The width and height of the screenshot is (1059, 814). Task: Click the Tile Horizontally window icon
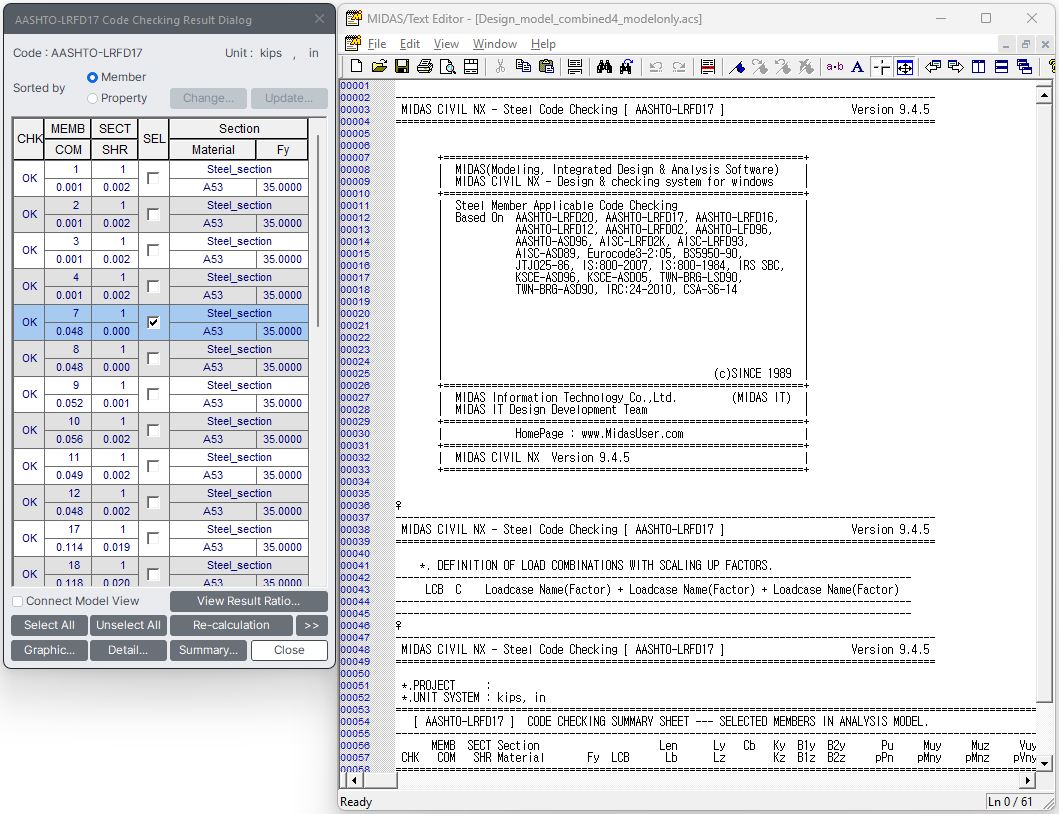click(x=1002, y=66)
